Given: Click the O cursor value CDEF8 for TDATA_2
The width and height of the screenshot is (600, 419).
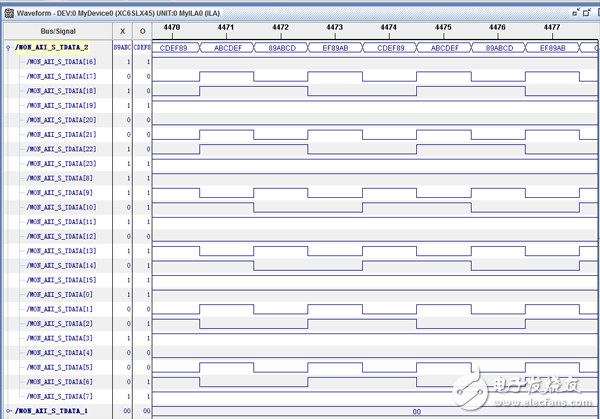Looking at the screenshot, I should pyautogui.click(x=142, y=47).
